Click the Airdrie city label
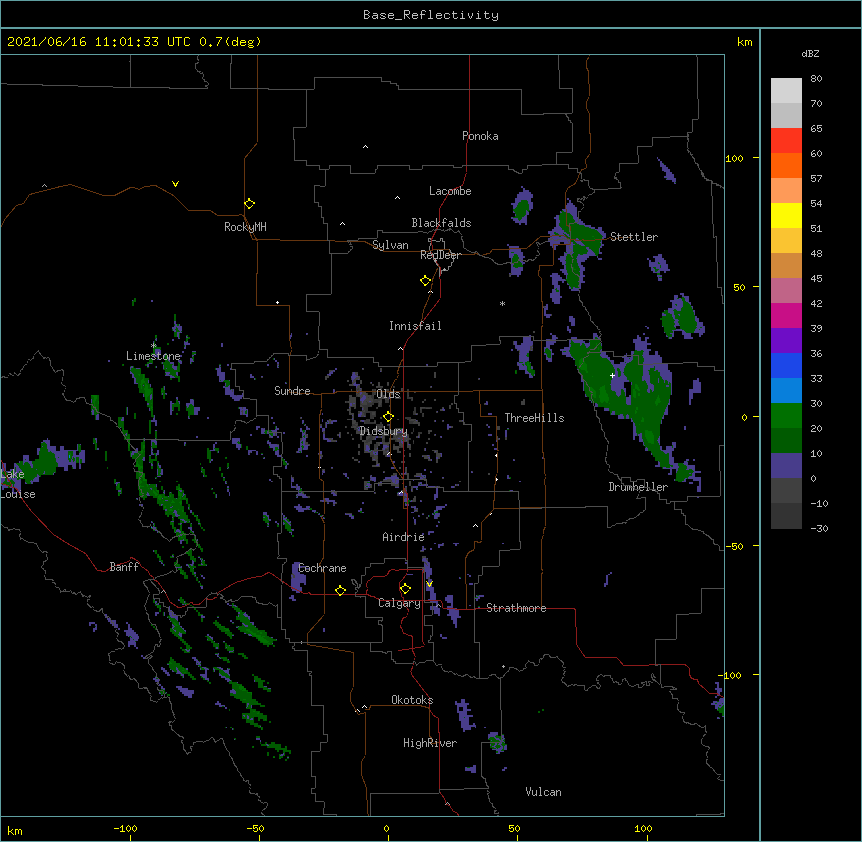 pyautogui.click(x=404, y=537)
